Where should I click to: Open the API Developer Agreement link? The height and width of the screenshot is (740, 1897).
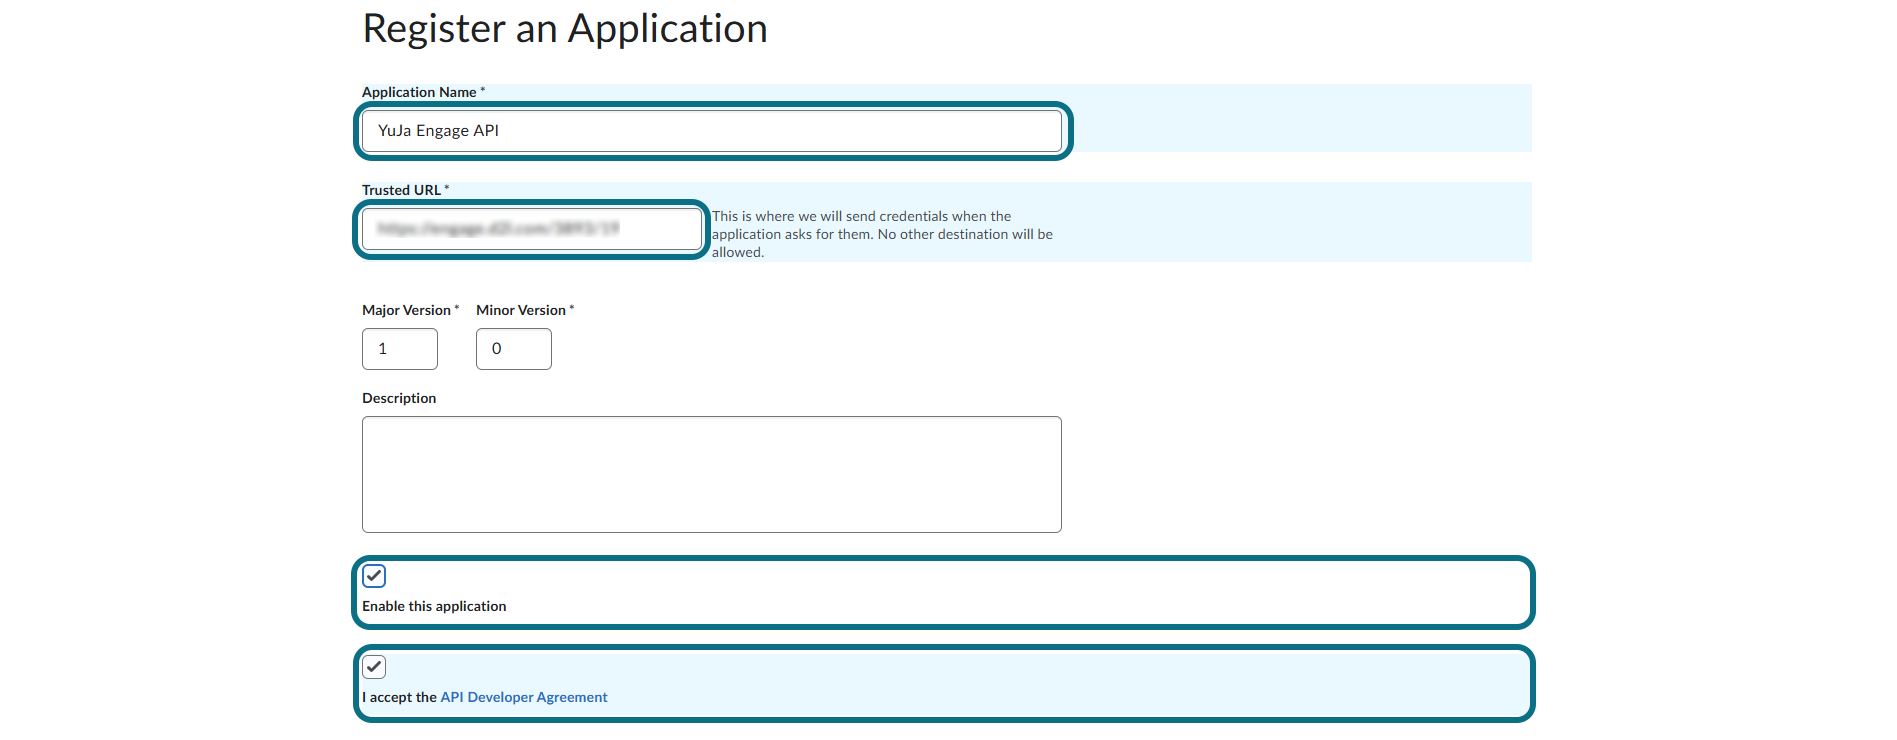point(524,697)
